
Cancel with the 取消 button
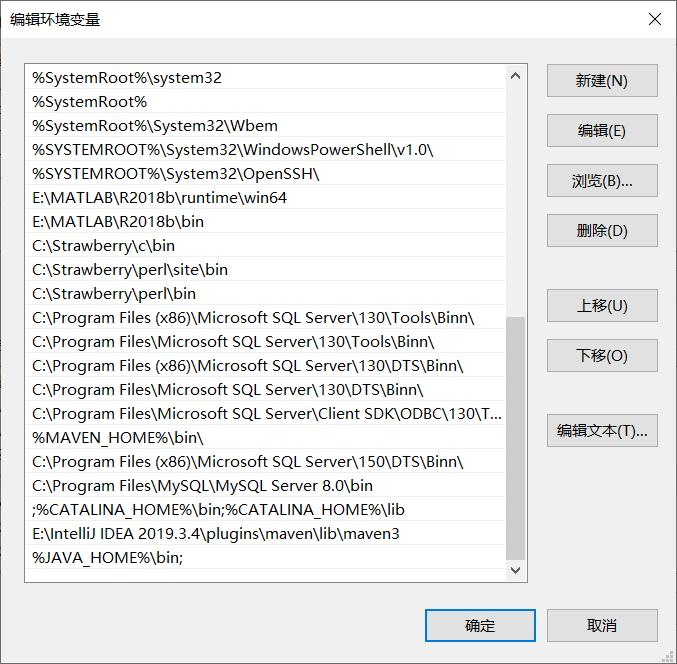[x=602, y=625]
